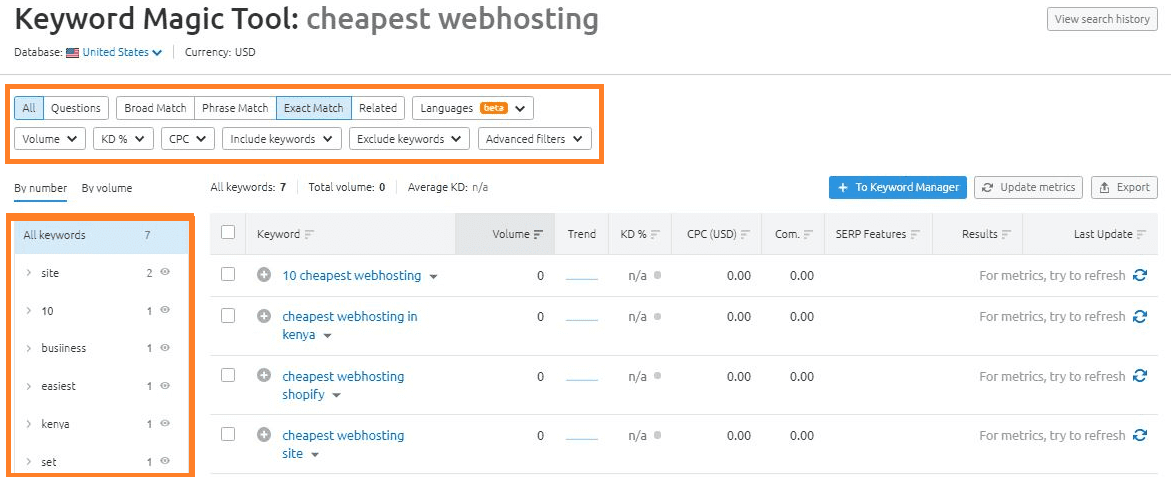Open View search history
1171x477 pixels.
tap(1102, 19)
